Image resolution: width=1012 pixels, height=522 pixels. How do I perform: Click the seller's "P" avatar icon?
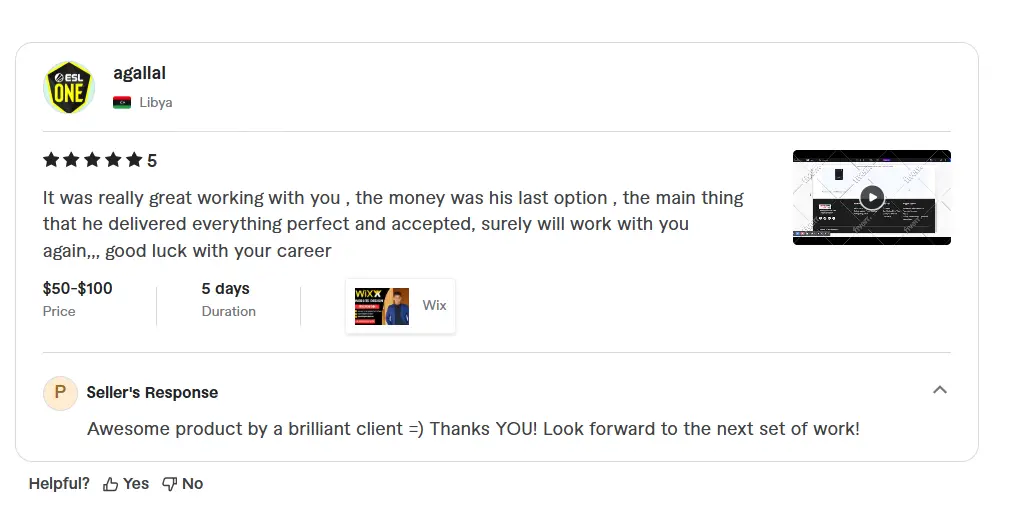coord(60,393)
